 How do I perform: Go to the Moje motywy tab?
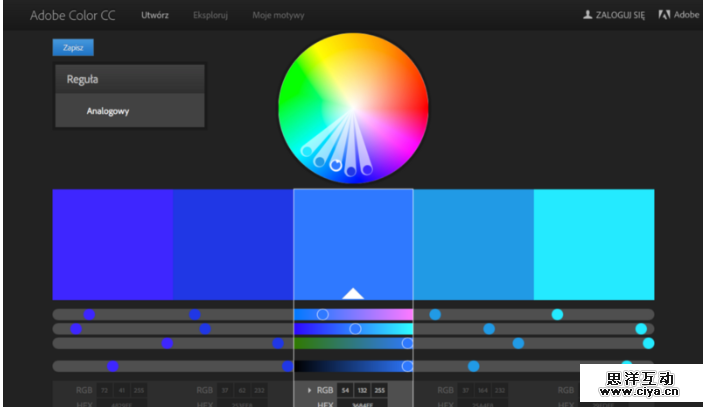pyautogui.click(x=278, y=16)
